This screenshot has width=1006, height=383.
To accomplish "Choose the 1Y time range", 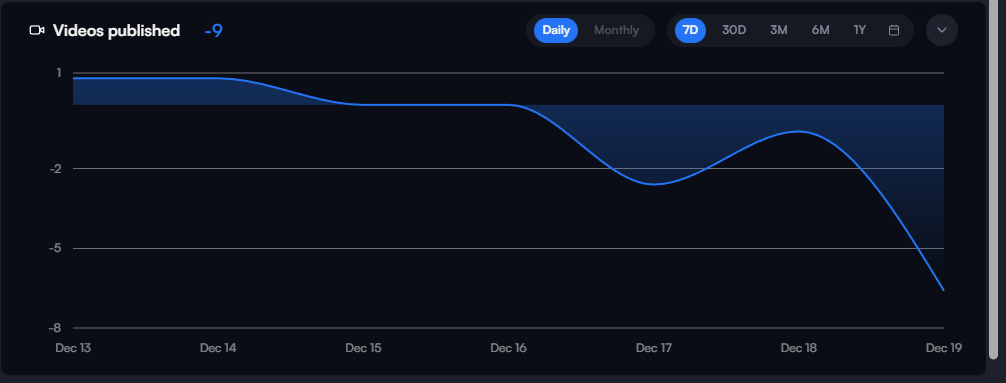I will [x=860, y=30].
